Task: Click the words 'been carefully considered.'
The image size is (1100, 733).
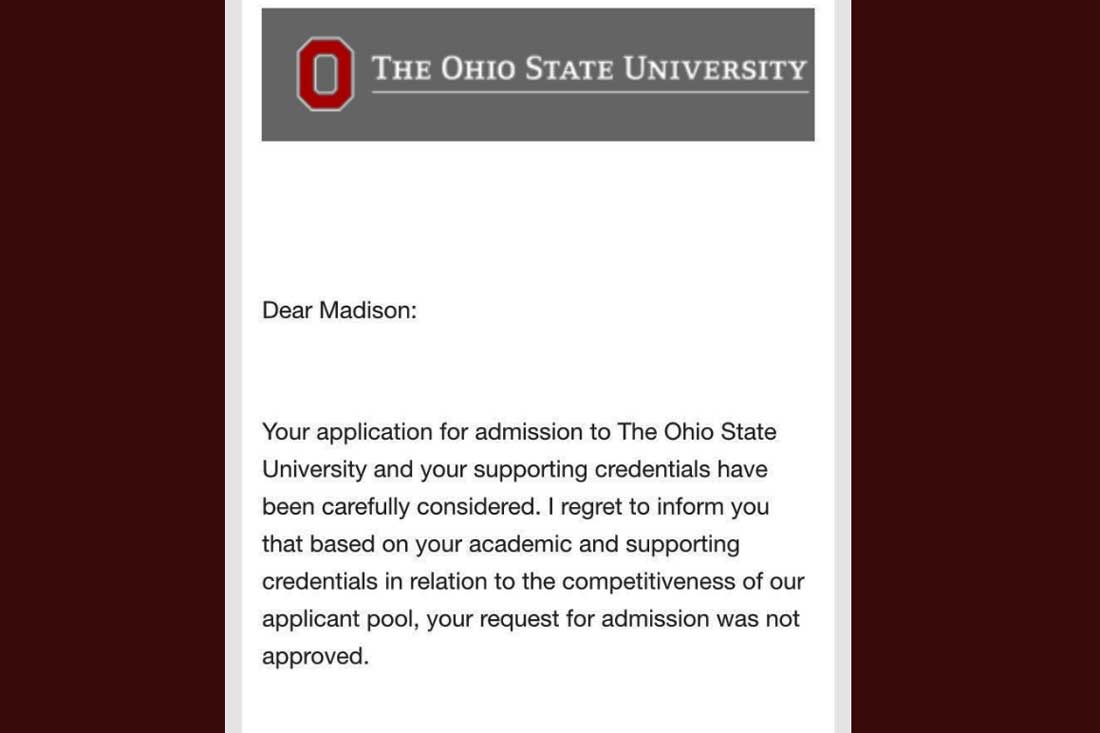Action: [x=401, y=506]
